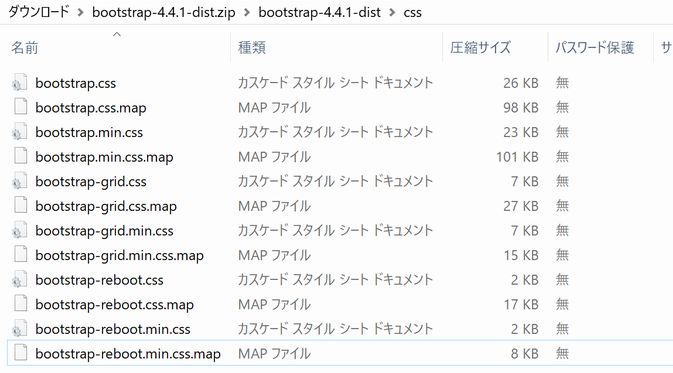The image size is (673, 373).
Task: Click the bootstrap-grid.css.map file icon
Action: (20, 206)
